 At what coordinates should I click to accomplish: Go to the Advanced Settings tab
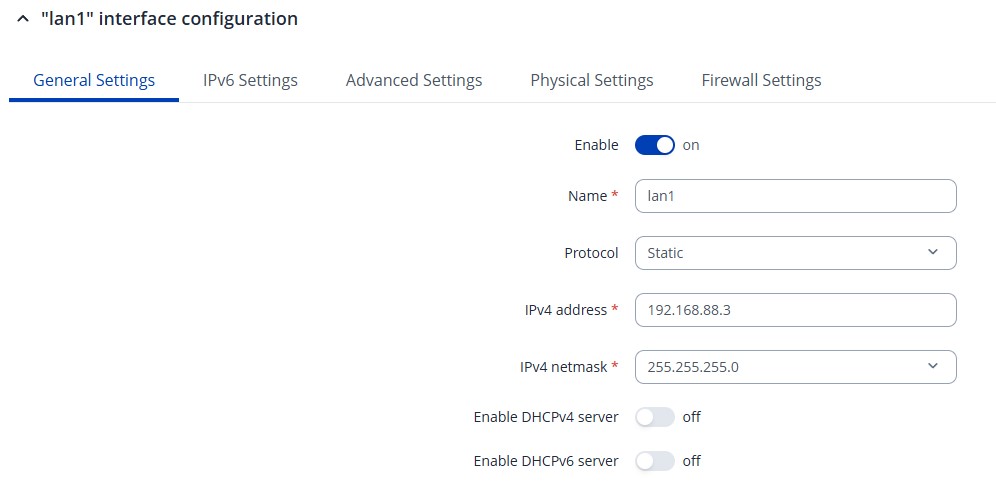(x=414, y=80)
